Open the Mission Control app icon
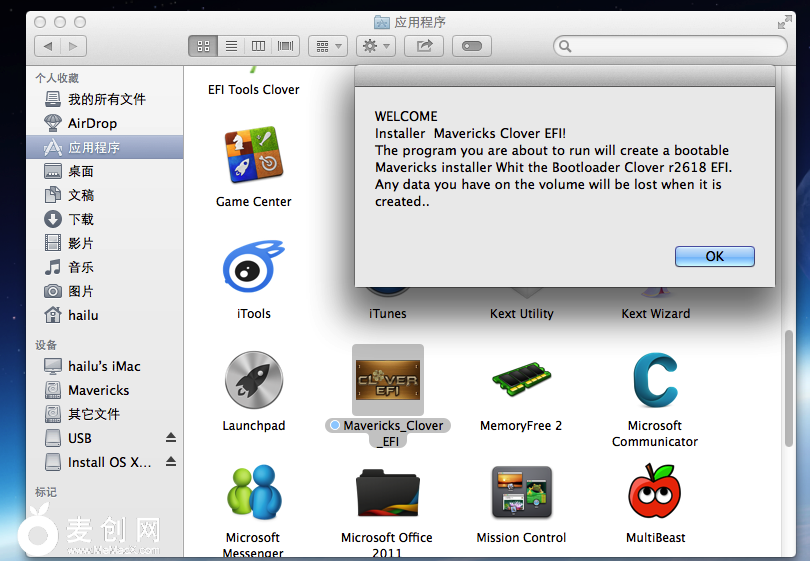Image resolution: width=810 pixels, height=561 pixels. [x=521, y=493]
